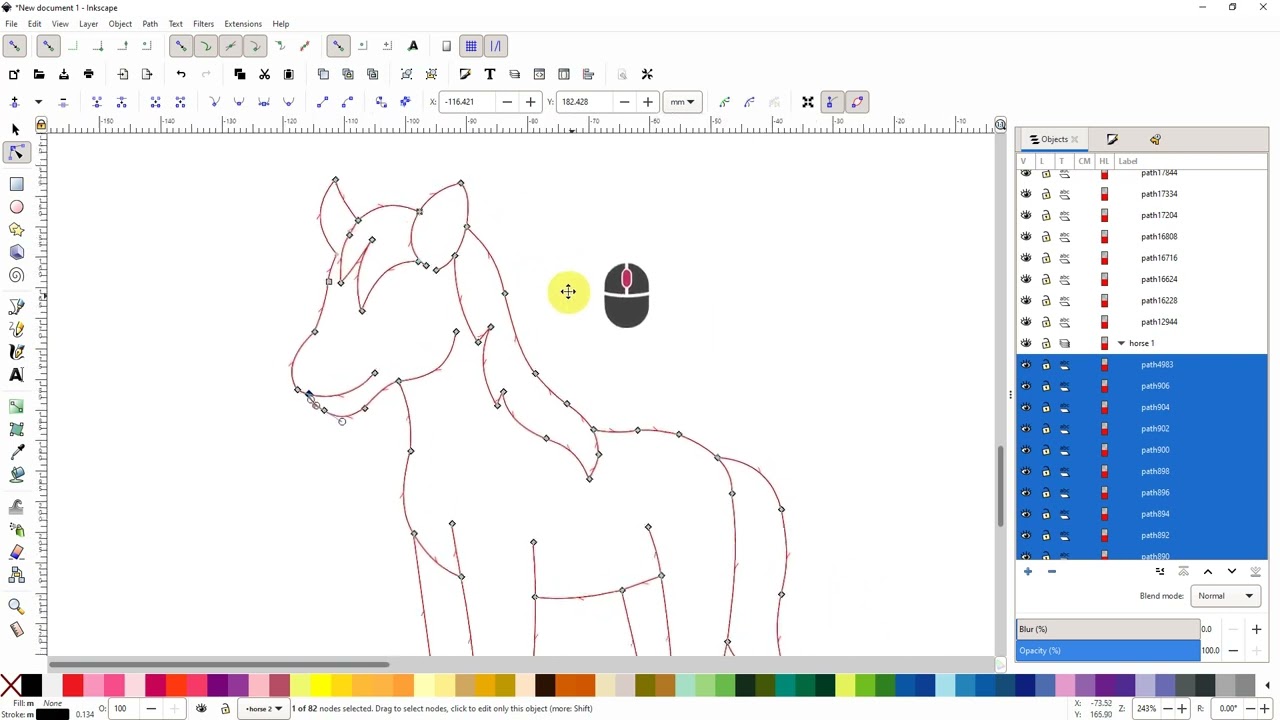1280x720 pixels.
Task: Select the Zoom magnifier tool
Action: (16, 606)
